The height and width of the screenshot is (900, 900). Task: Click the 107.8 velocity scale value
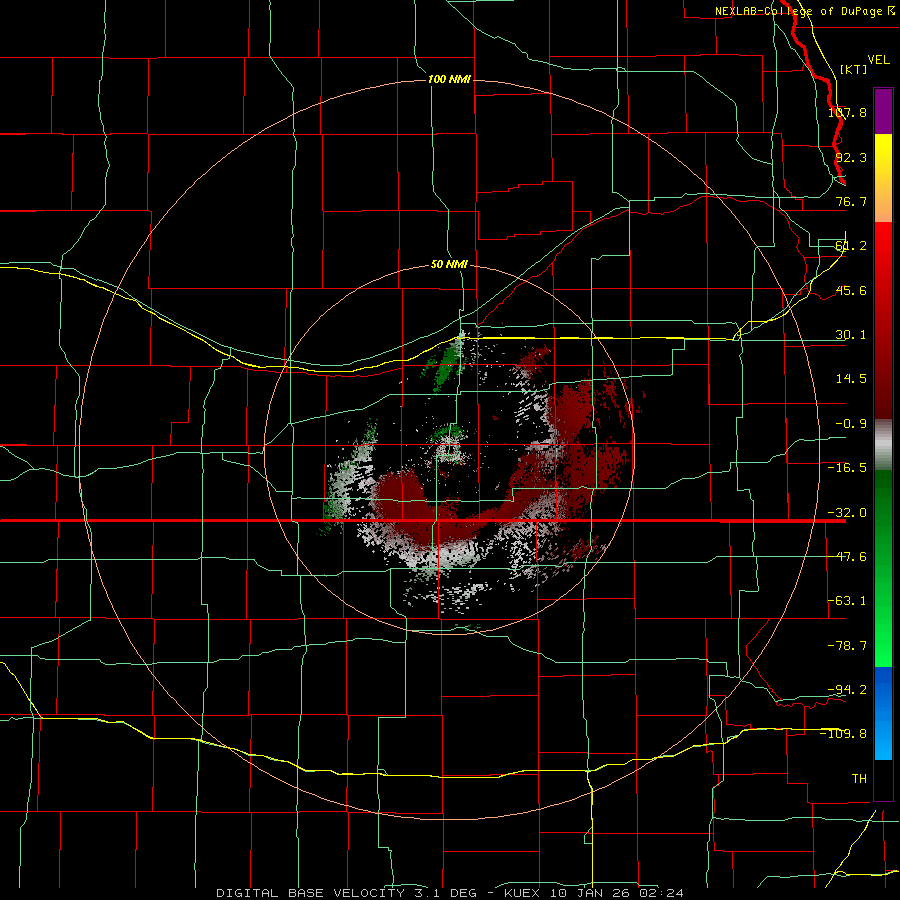(x=847, y=112)
